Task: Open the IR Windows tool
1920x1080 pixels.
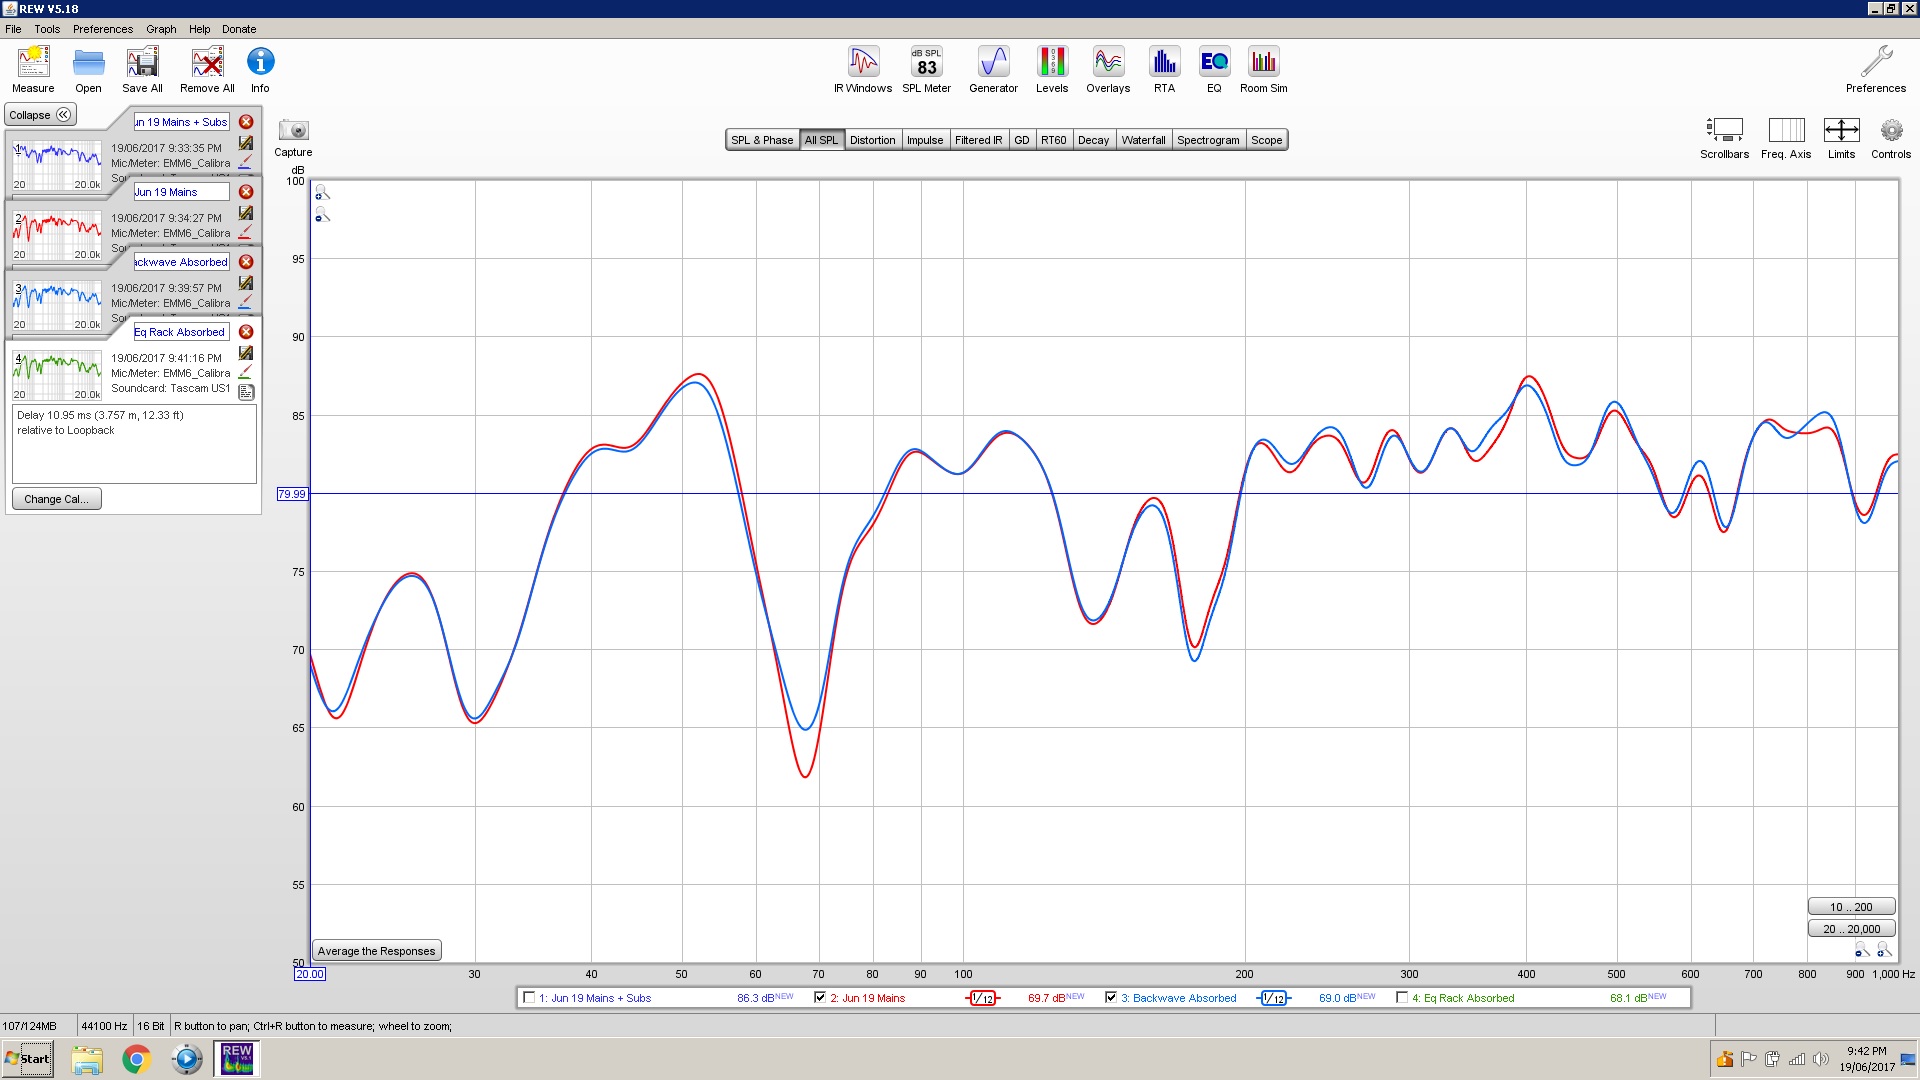Action: (x=863, y=70)
